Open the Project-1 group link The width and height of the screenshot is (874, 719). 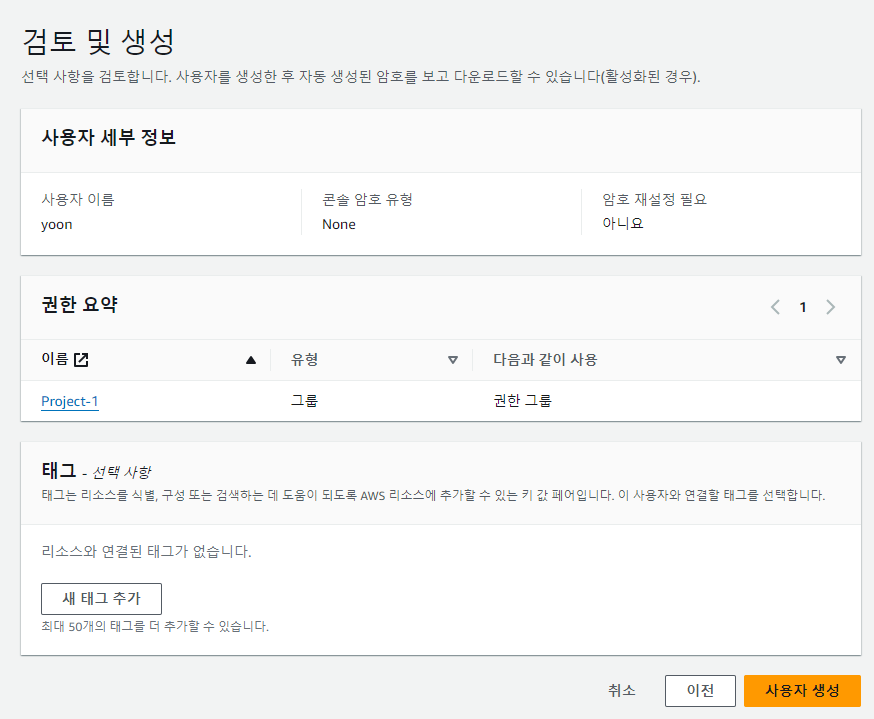[70, 401]
